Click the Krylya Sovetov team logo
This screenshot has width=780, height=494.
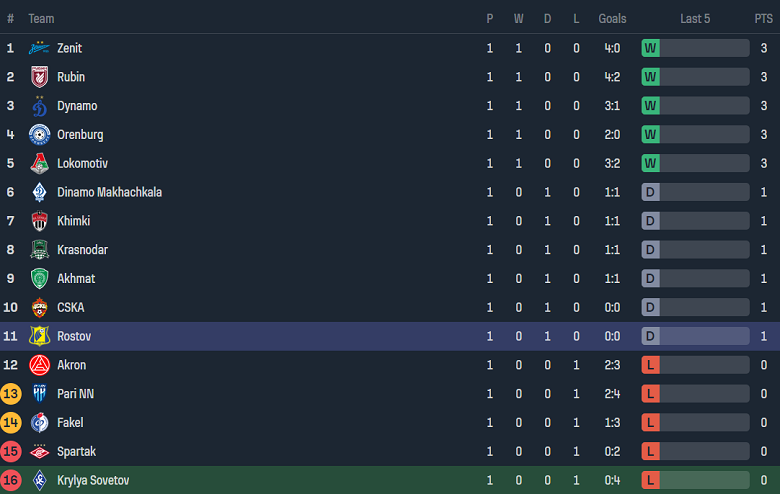[40, 481]
